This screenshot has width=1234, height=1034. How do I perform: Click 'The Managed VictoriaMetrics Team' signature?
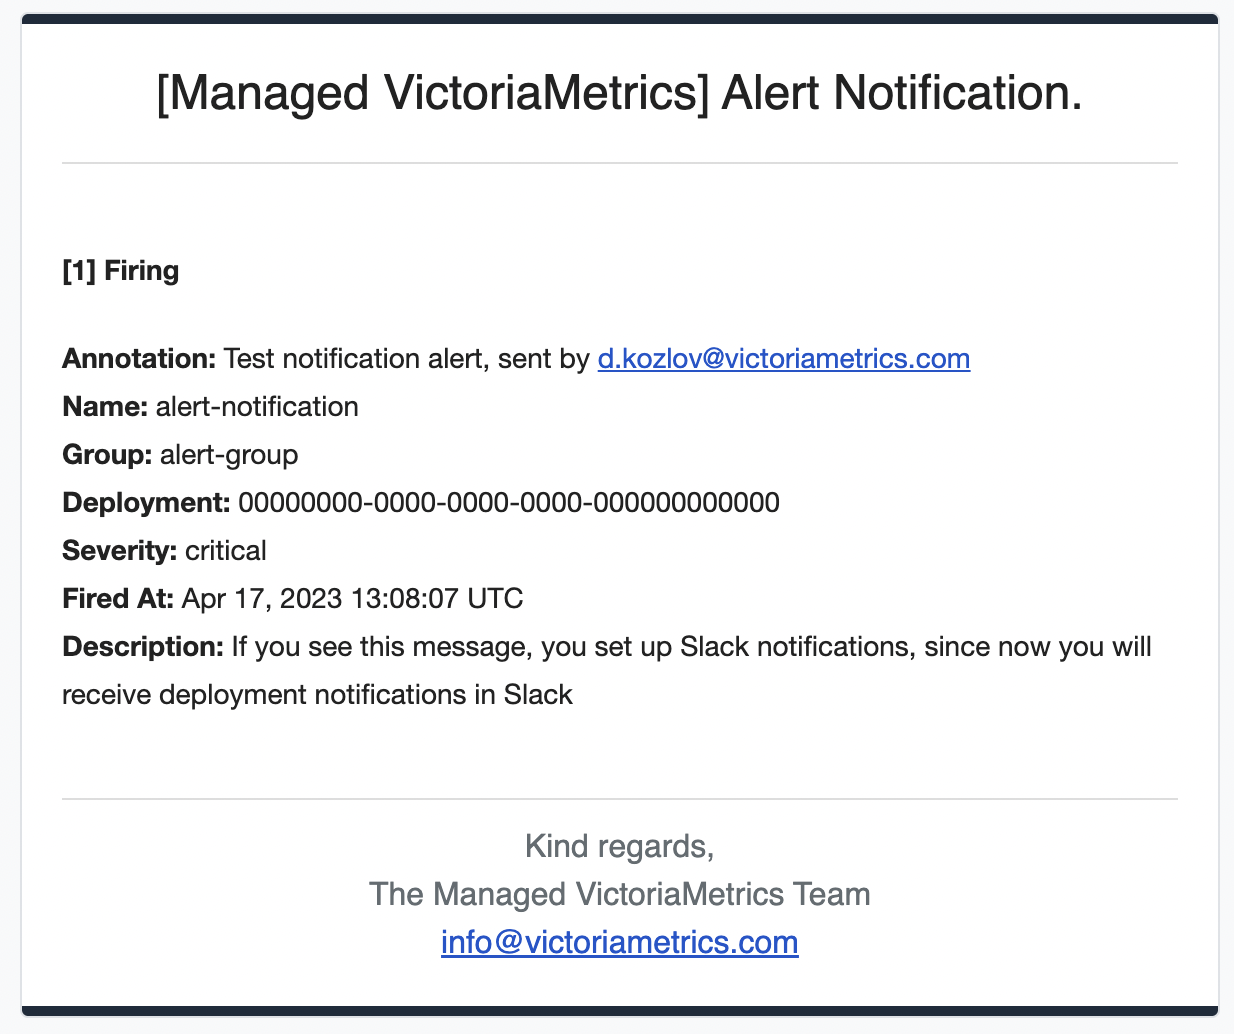click(619, 894)
